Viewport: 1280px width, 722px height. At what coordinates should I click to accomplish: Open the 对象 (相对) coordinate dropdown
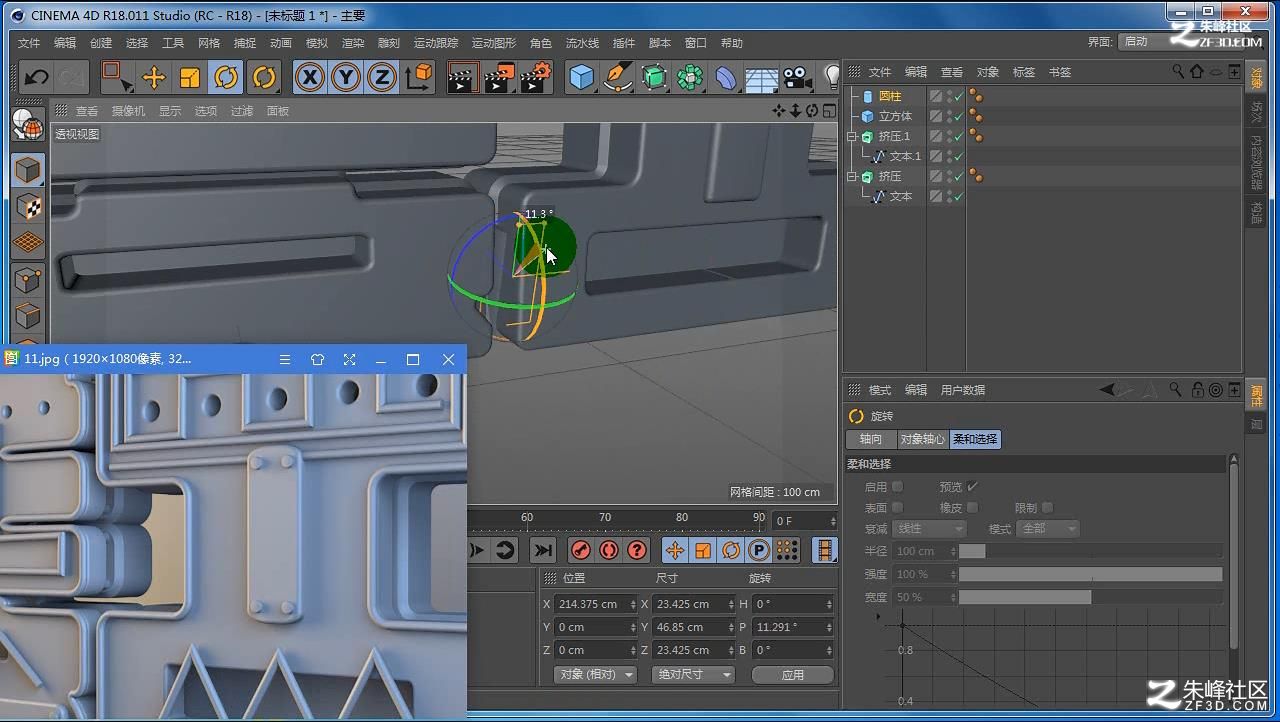click(x=595, y=674)
